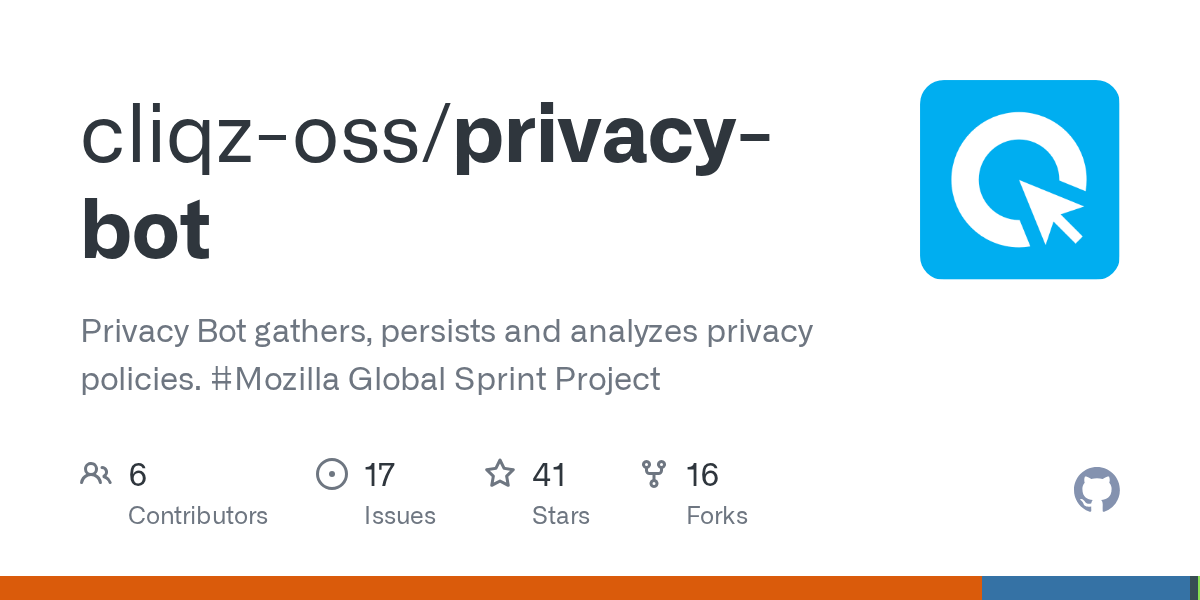Click the Contributors people icon
The height and width of the screenshot is (600, 1200).
click(96, 474)
